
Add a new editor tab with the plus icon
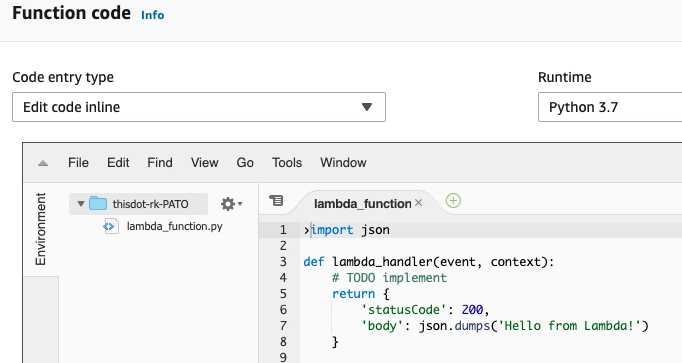[x=453, y=201]
